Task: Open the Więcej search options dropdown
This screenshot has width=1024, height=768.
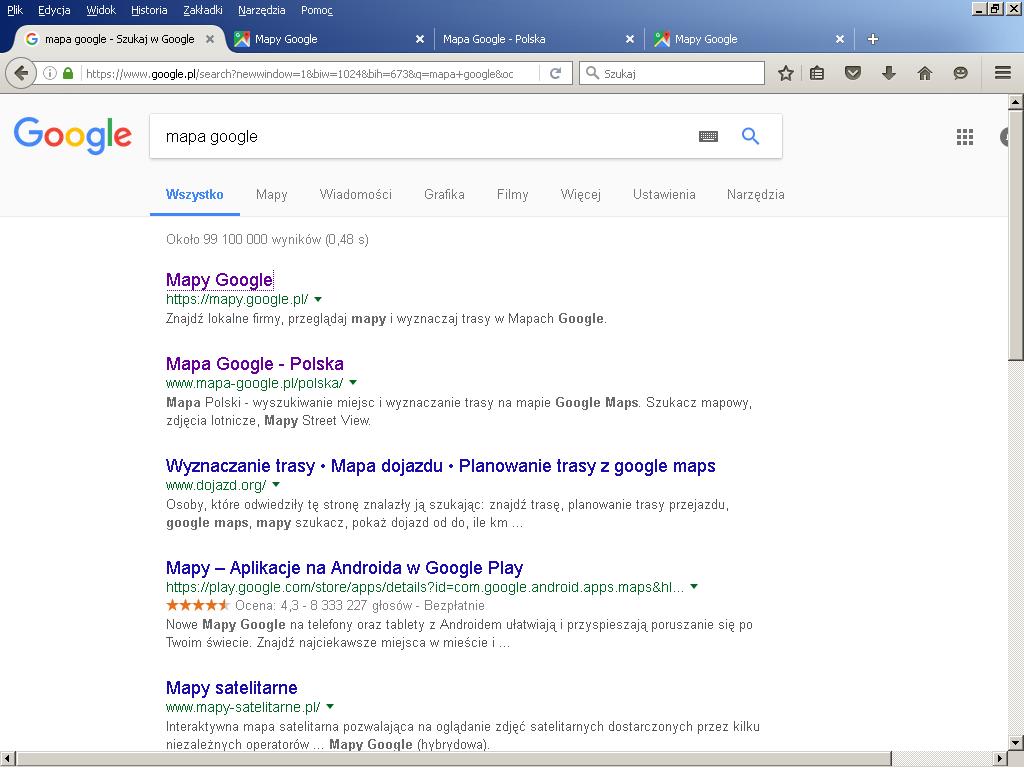Action: (x=581, y=195)
